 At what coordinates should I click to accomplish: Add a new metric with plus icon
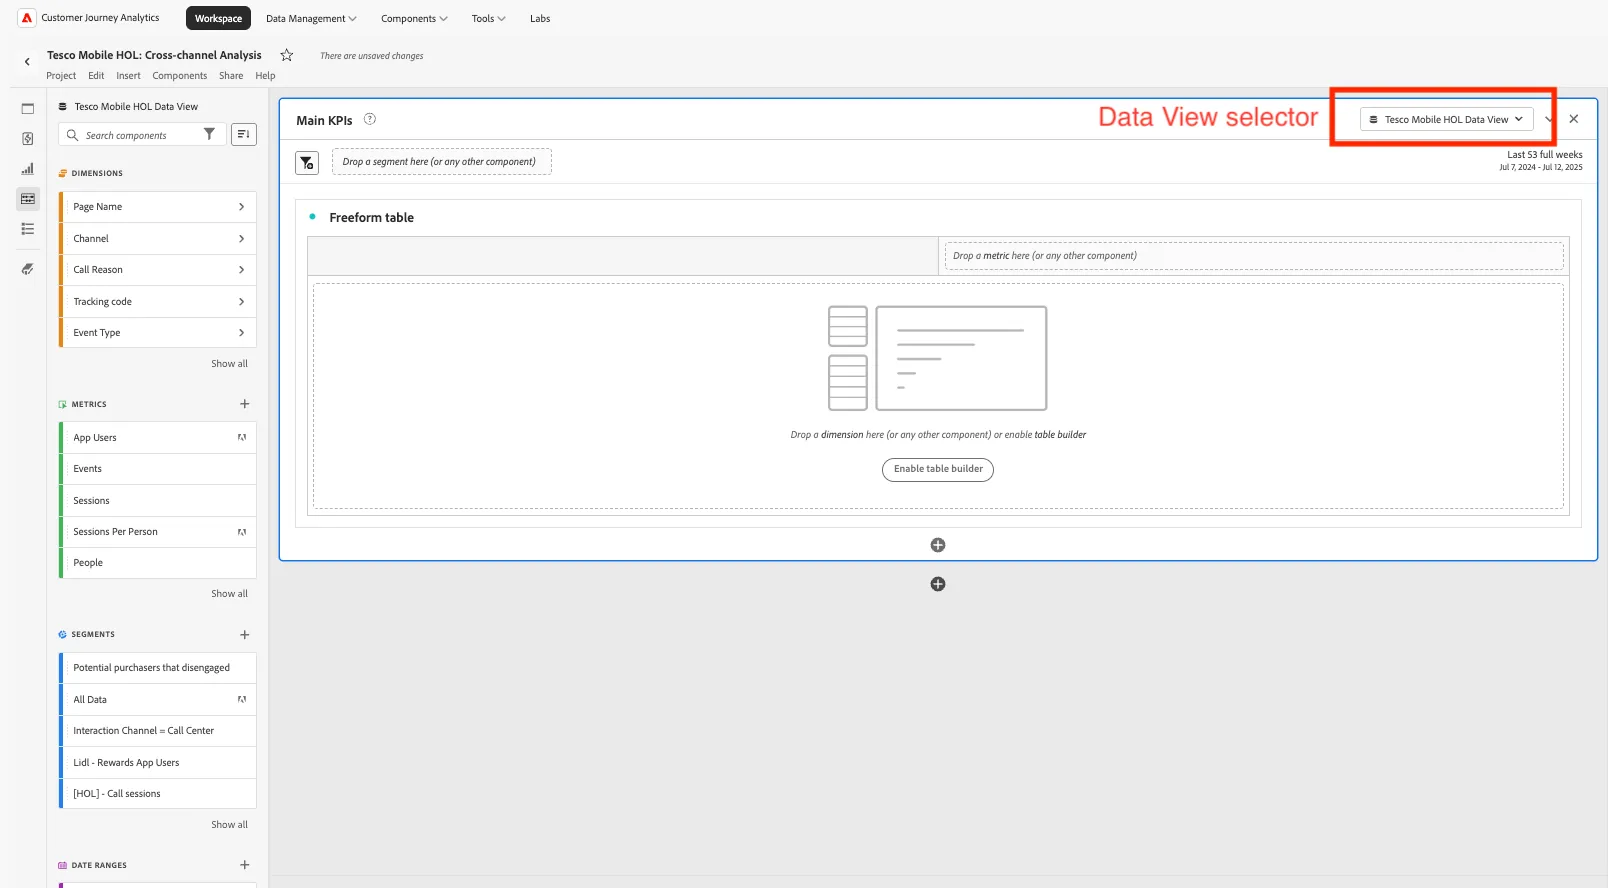(245, 404)
